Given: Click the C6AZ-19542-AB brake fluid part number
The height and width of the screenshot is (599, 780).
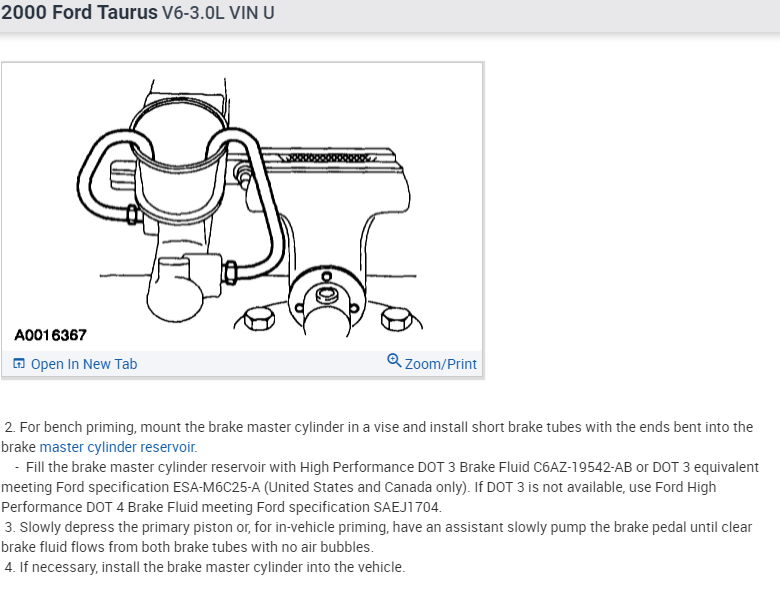Looking at the screenshot, I should click(x=583, y=467).
